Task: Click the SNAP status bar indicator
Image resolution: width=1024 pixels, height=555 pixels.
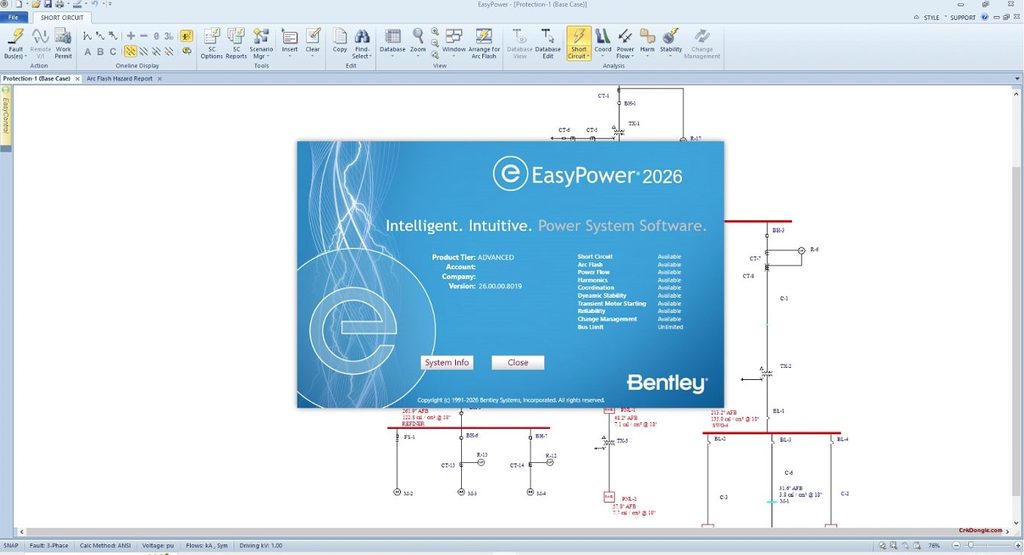Action: point(10,545)
